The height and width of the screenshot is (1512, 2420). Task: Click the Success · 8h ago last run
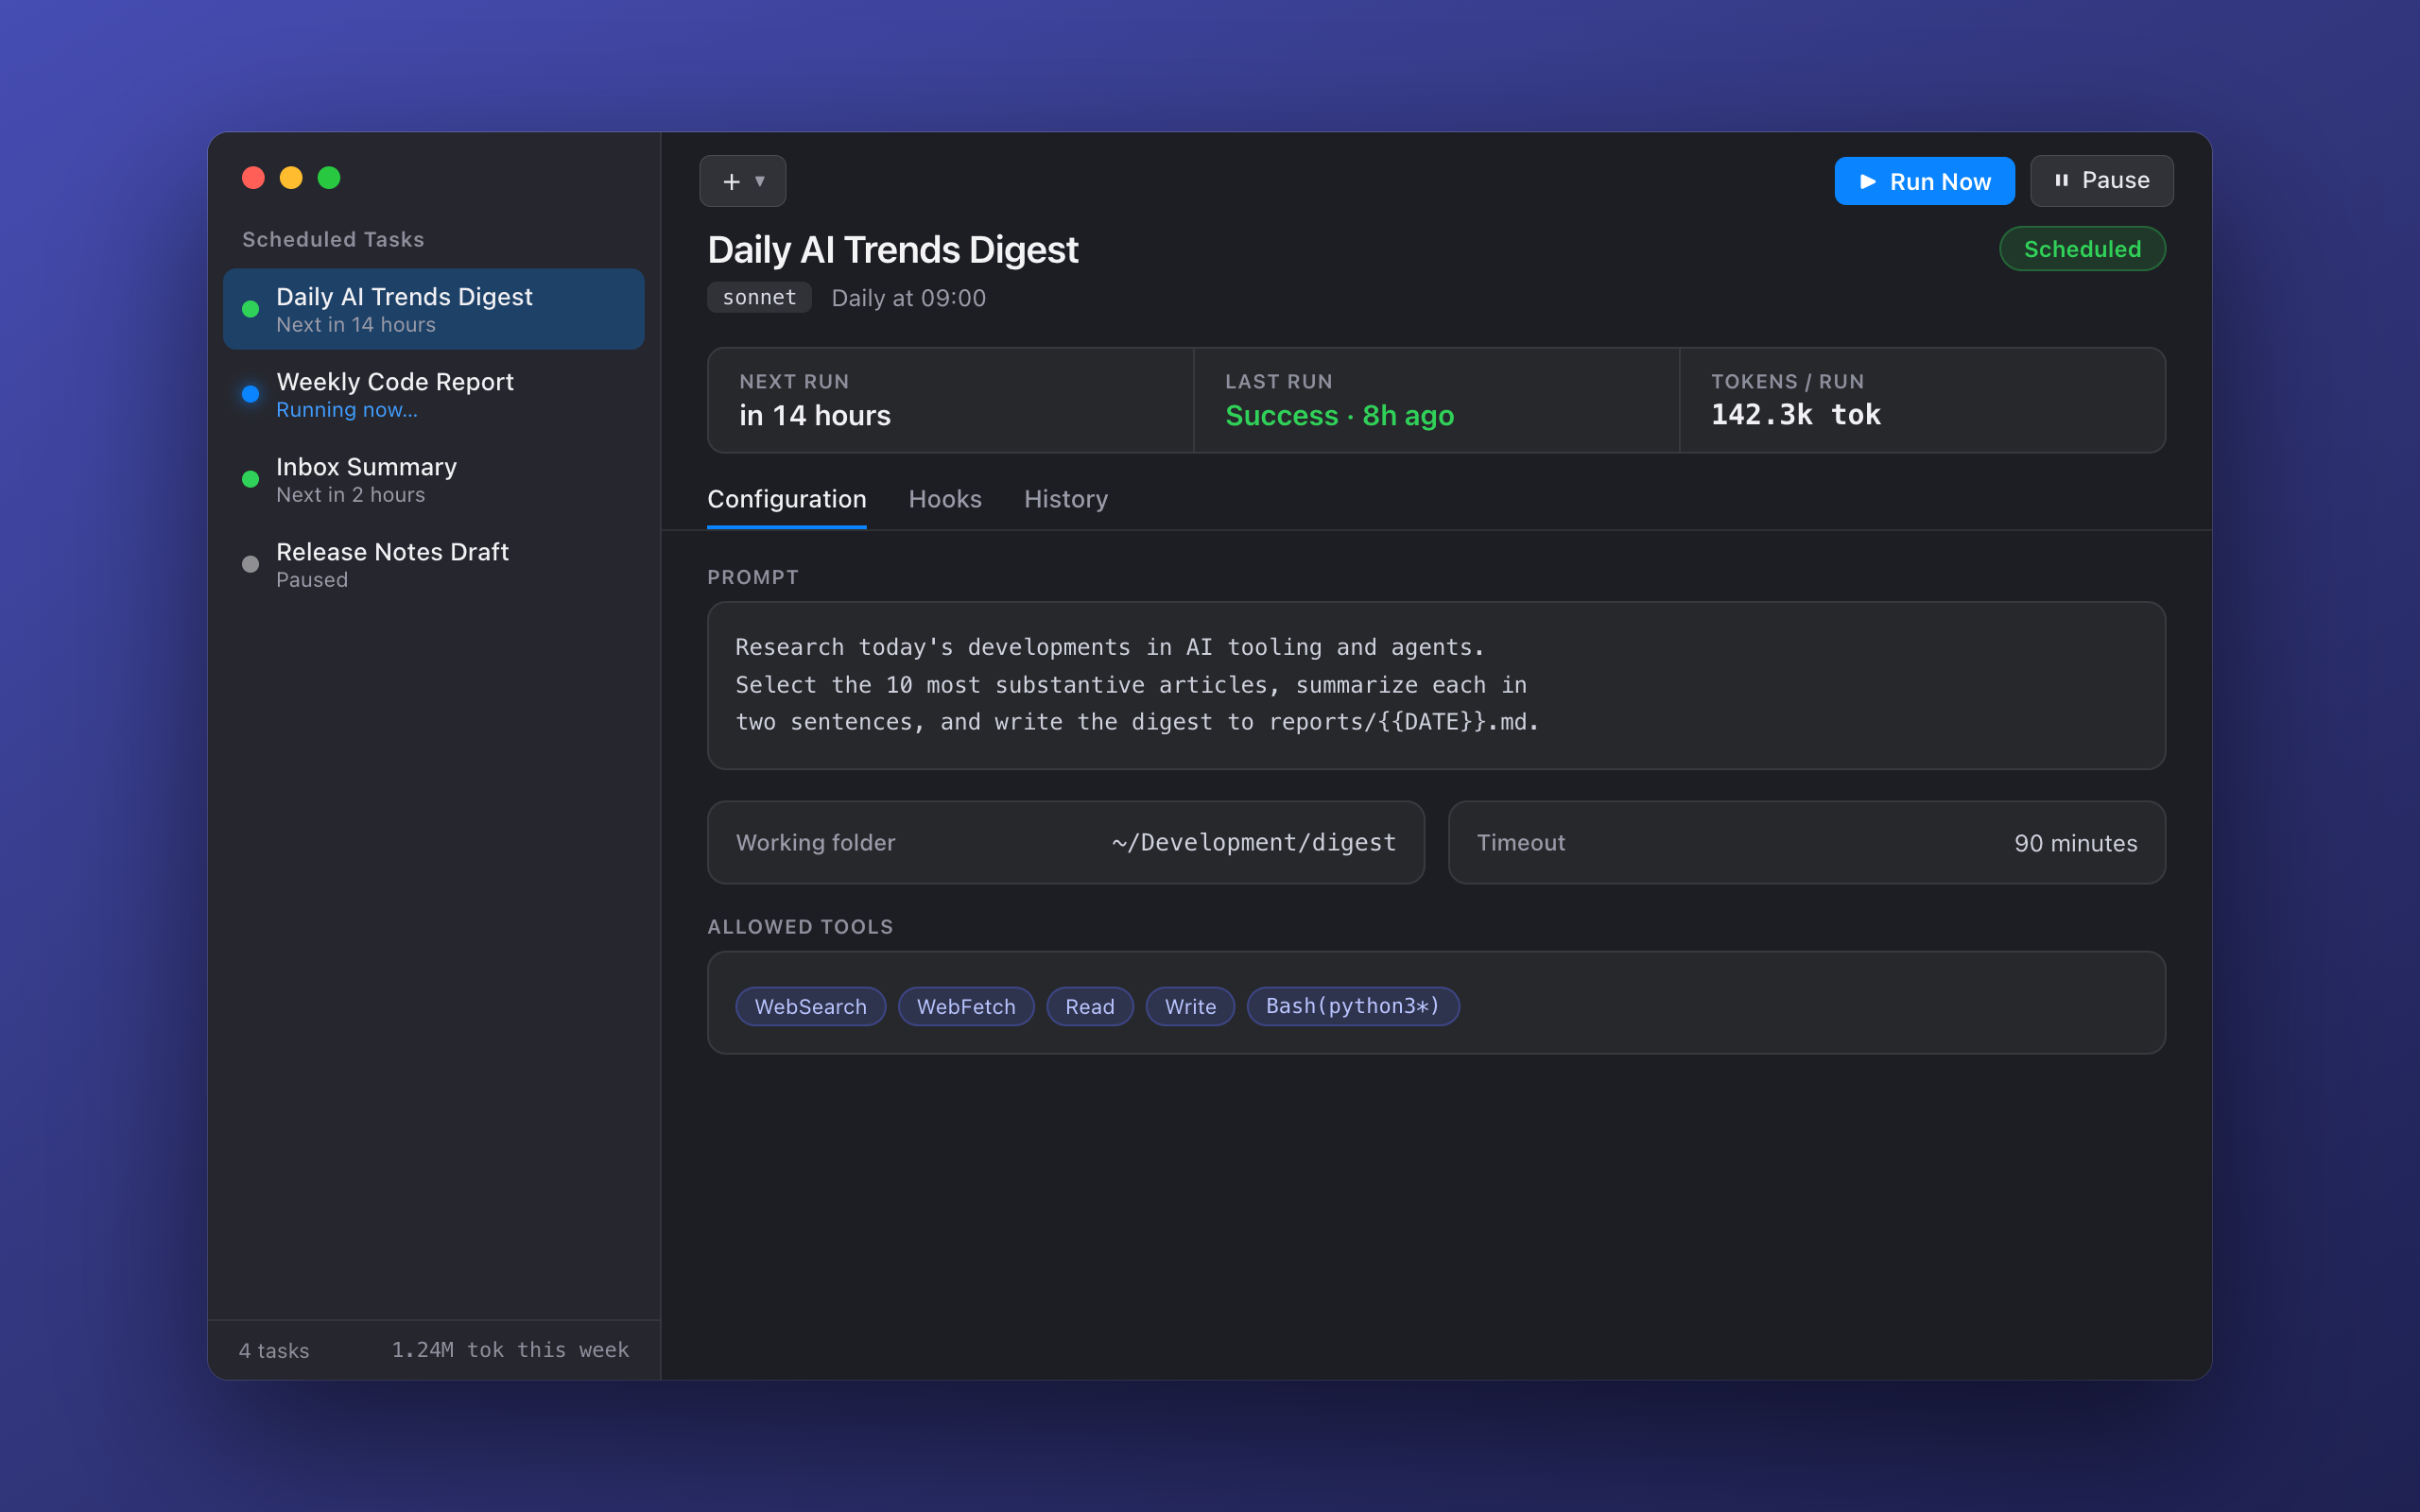click(1340, 415)
